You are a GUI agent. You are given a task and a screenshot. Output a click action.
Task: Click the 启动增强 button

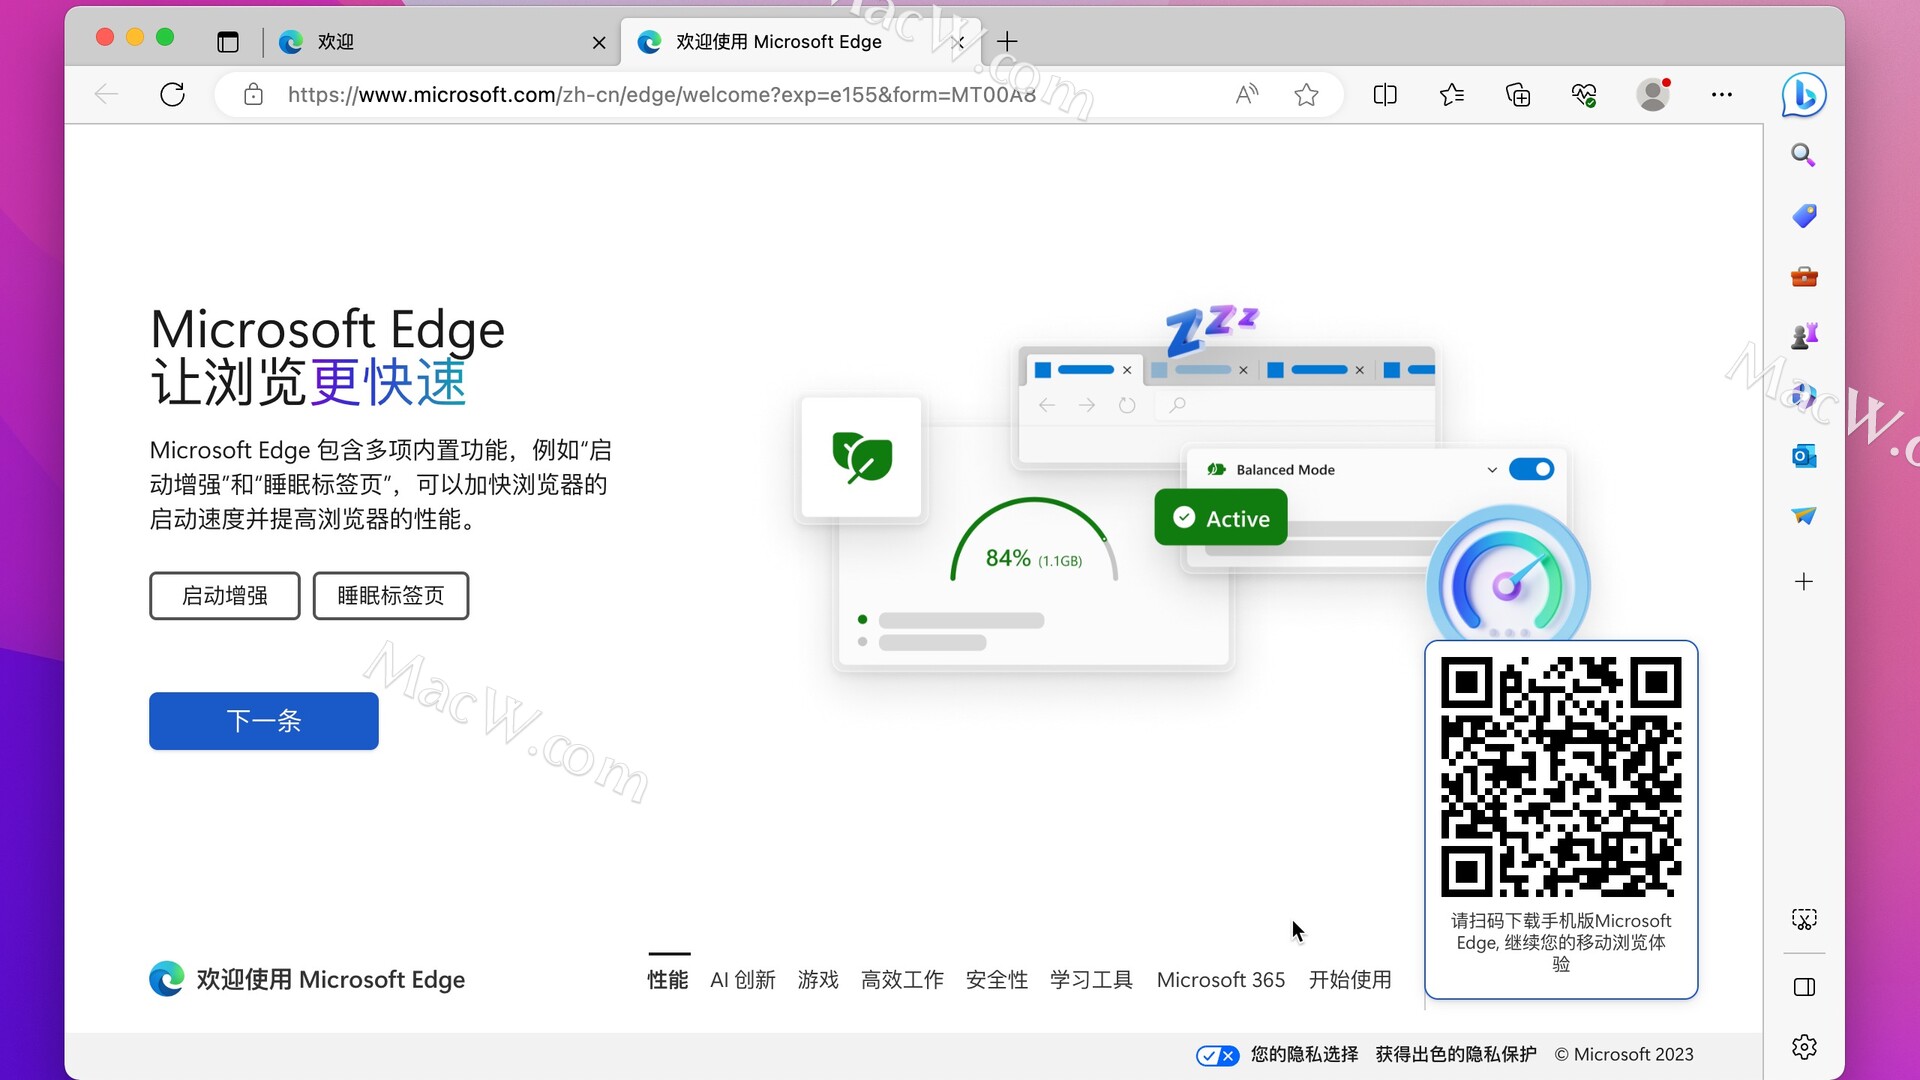[x=225, y=596]
